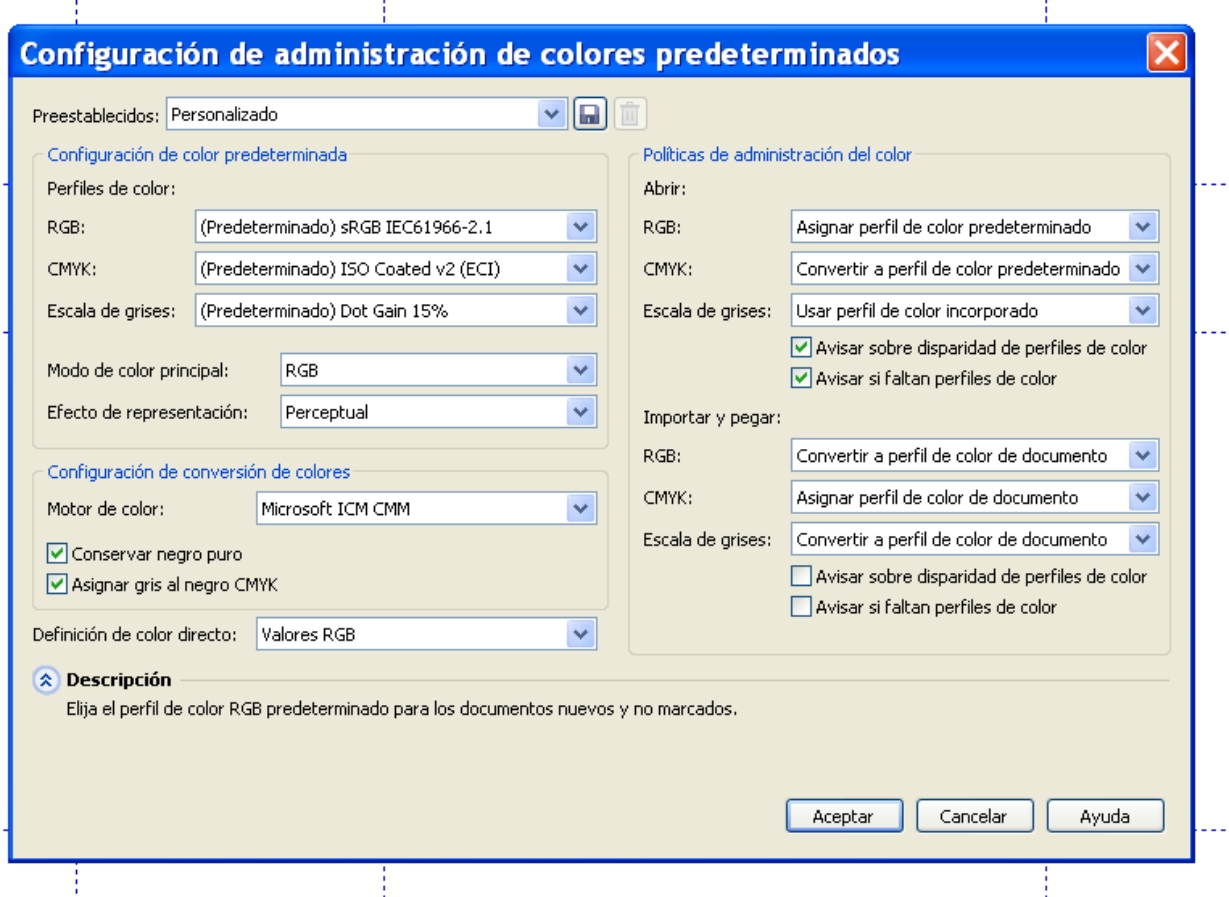This screenshot has height=897, width=1229.
Task: Open Importar y pegar RGB policy dropdown
Action: point(975,455)
